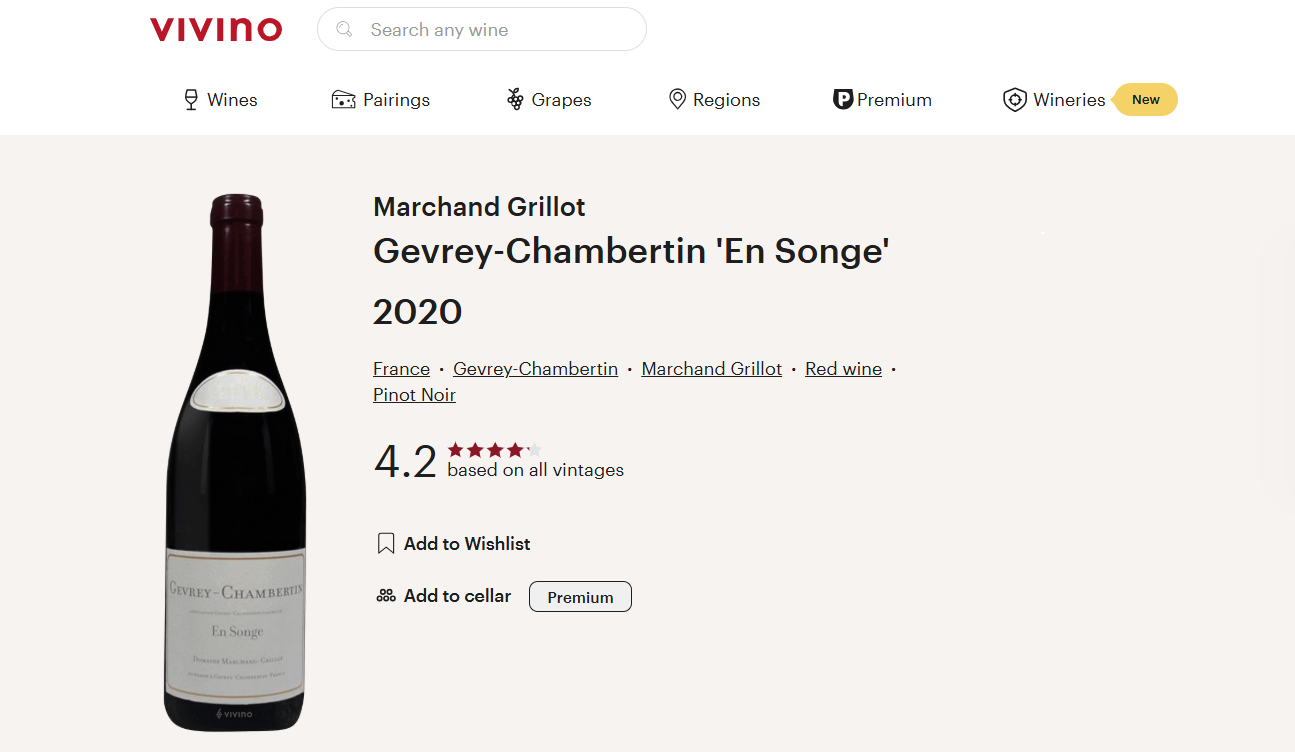Click the star rating display
This screenshot has width=1295, height=752.
494,450
